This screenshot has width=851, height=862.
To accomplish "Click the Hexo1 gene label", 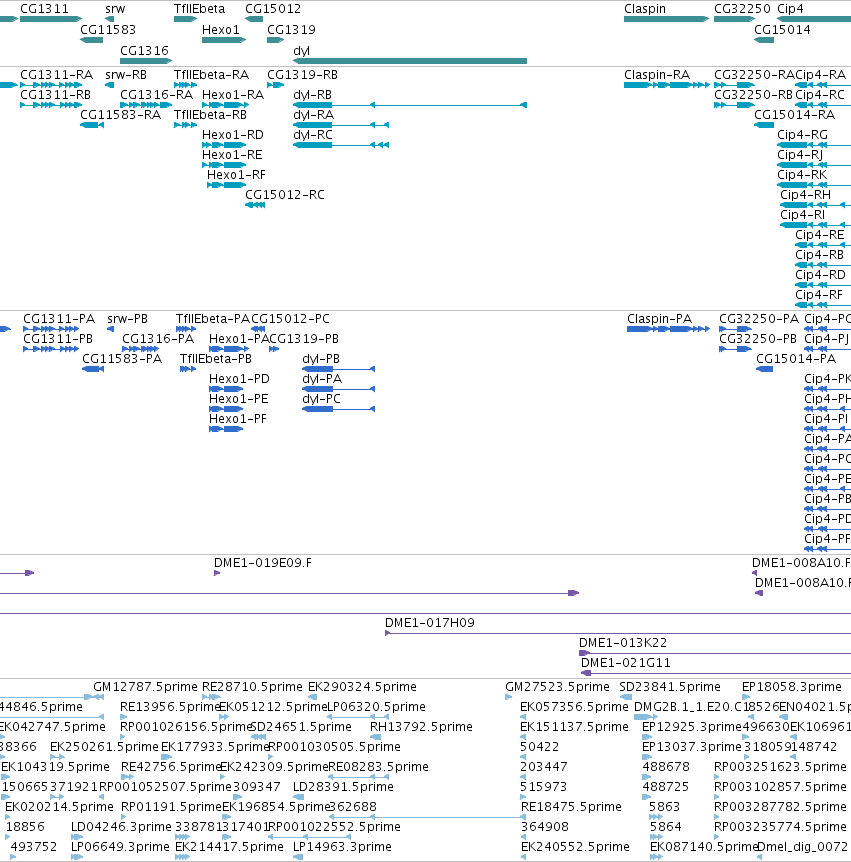I will [221, 30].
